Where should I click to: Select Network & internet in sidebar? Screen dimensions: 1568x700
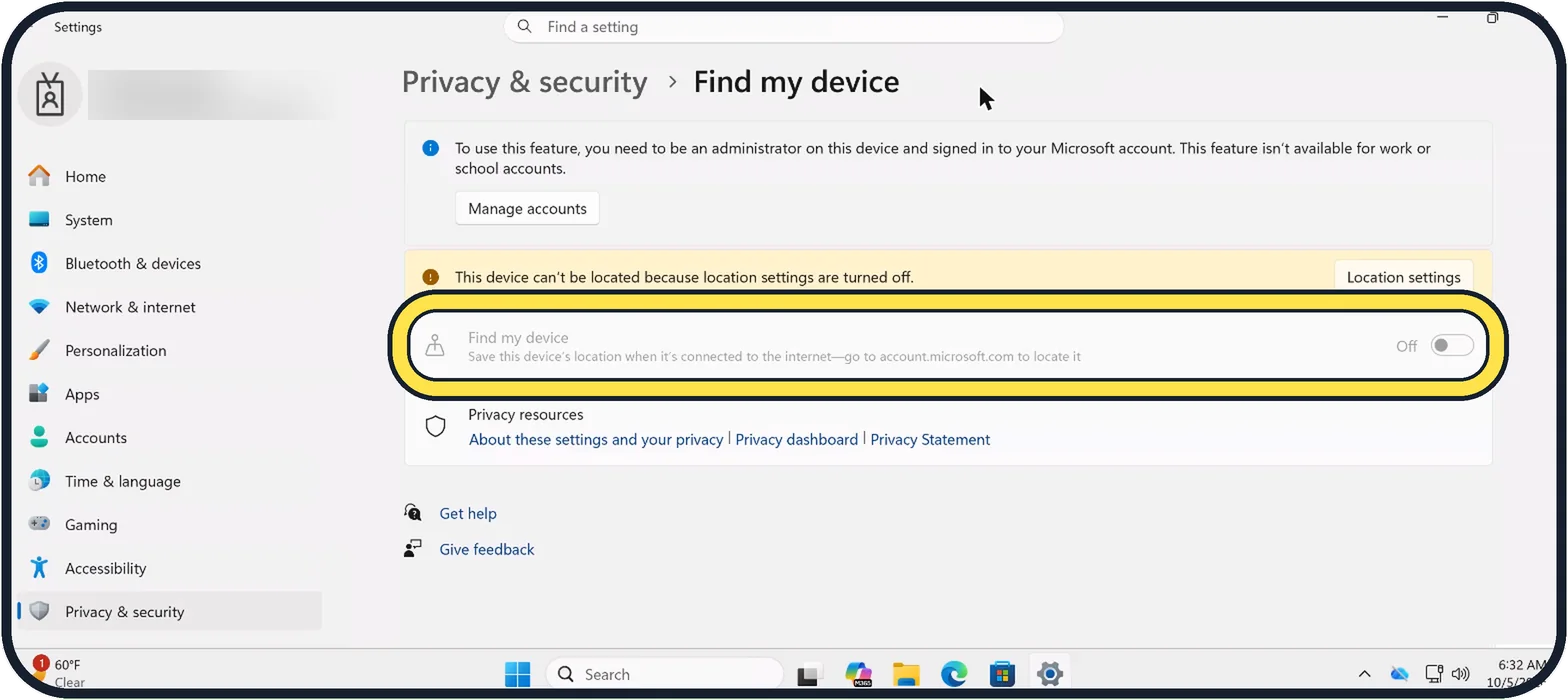click(170, 307)
